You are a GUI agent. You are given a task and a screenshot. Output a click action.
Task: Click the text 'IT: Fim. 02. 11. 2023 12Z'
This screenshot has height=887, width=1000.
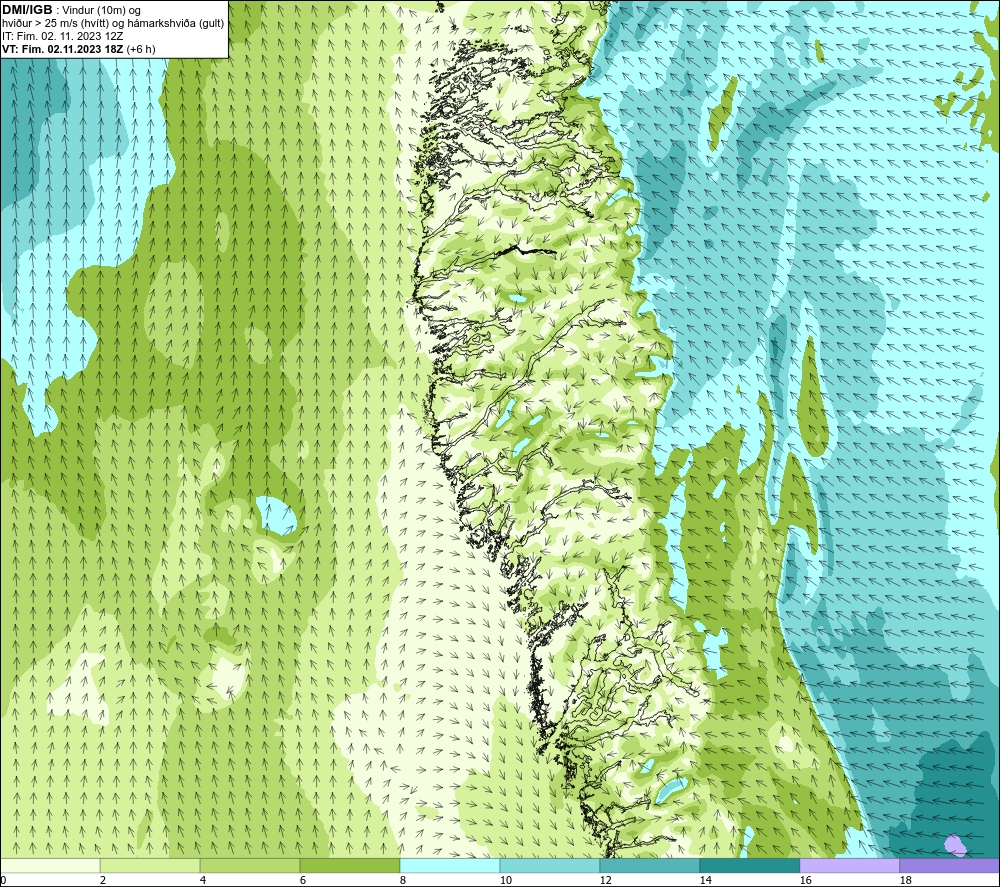pos(62,36)
